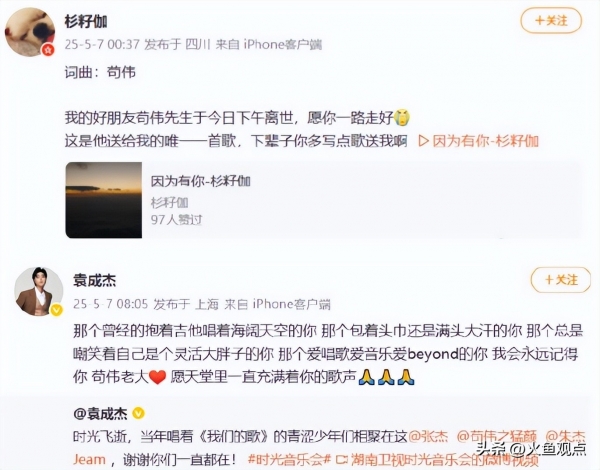600x470 pixels.
Task: Play the 因为有你-杉籽伽 song link
Action: [x=479, y=141]
